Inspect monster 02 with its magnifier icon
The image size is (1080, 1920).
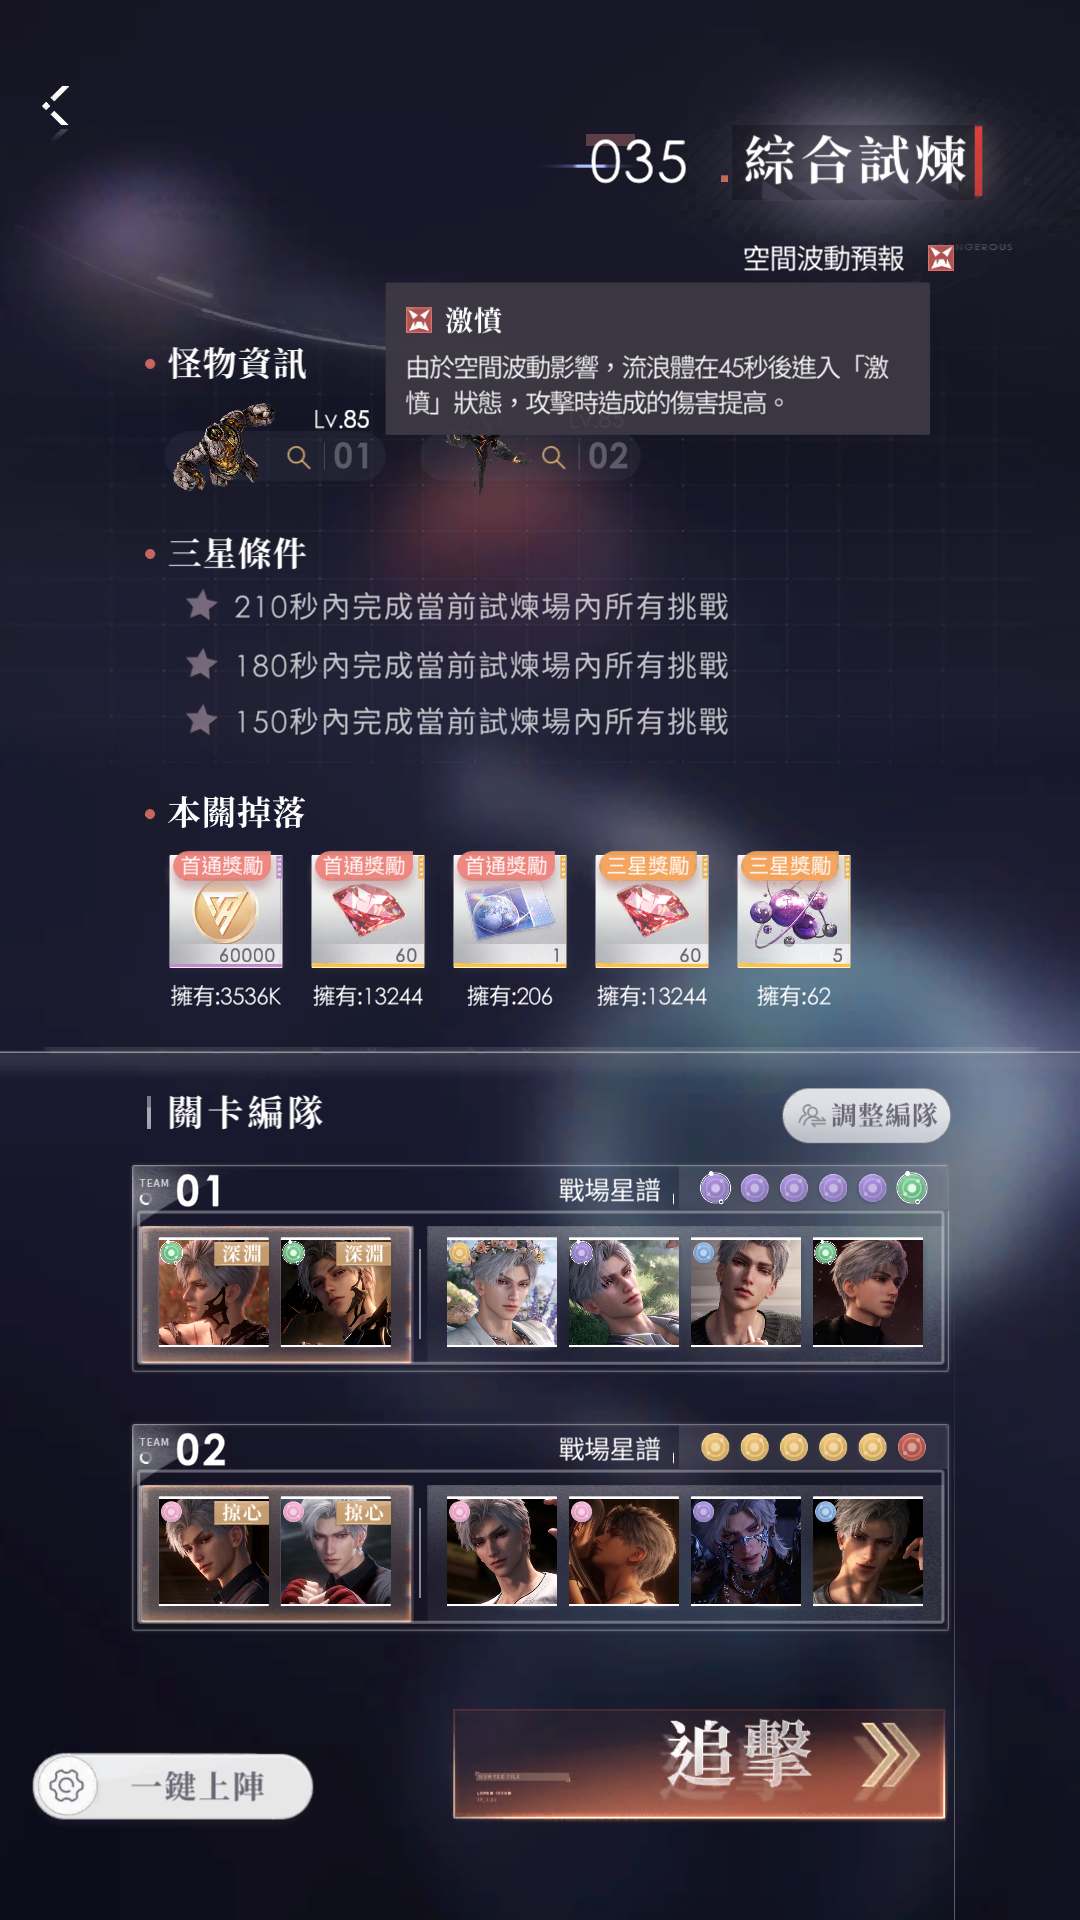[x=553, y=457]
